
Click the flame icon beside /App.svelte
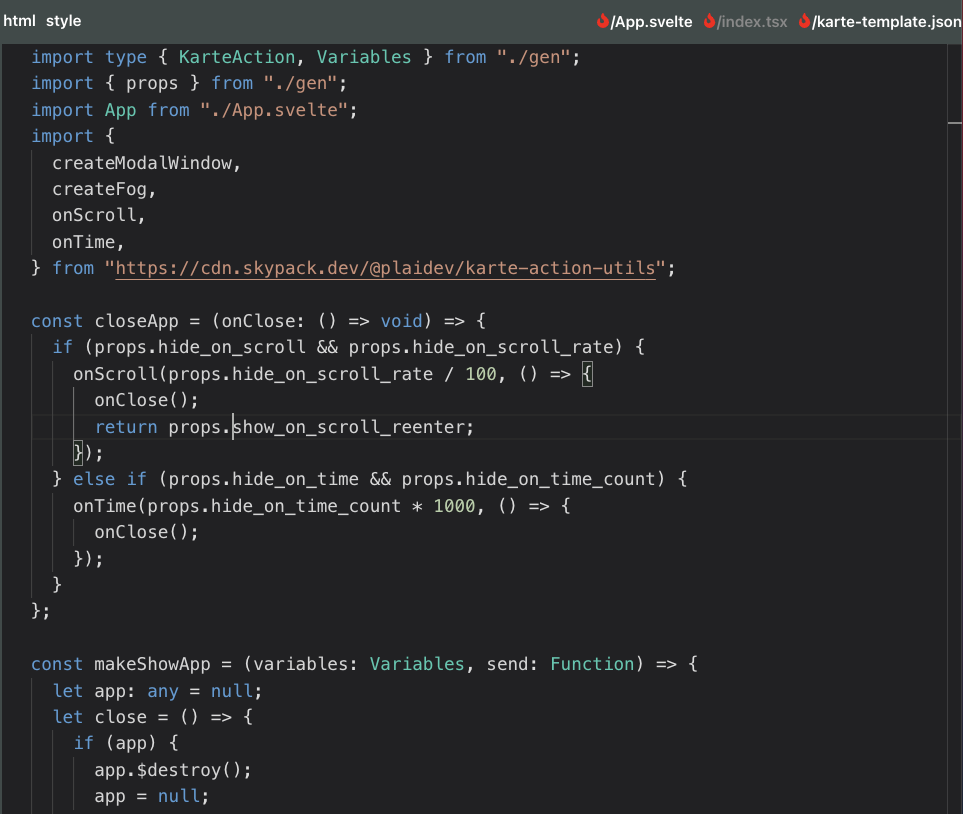pos(603,21)
